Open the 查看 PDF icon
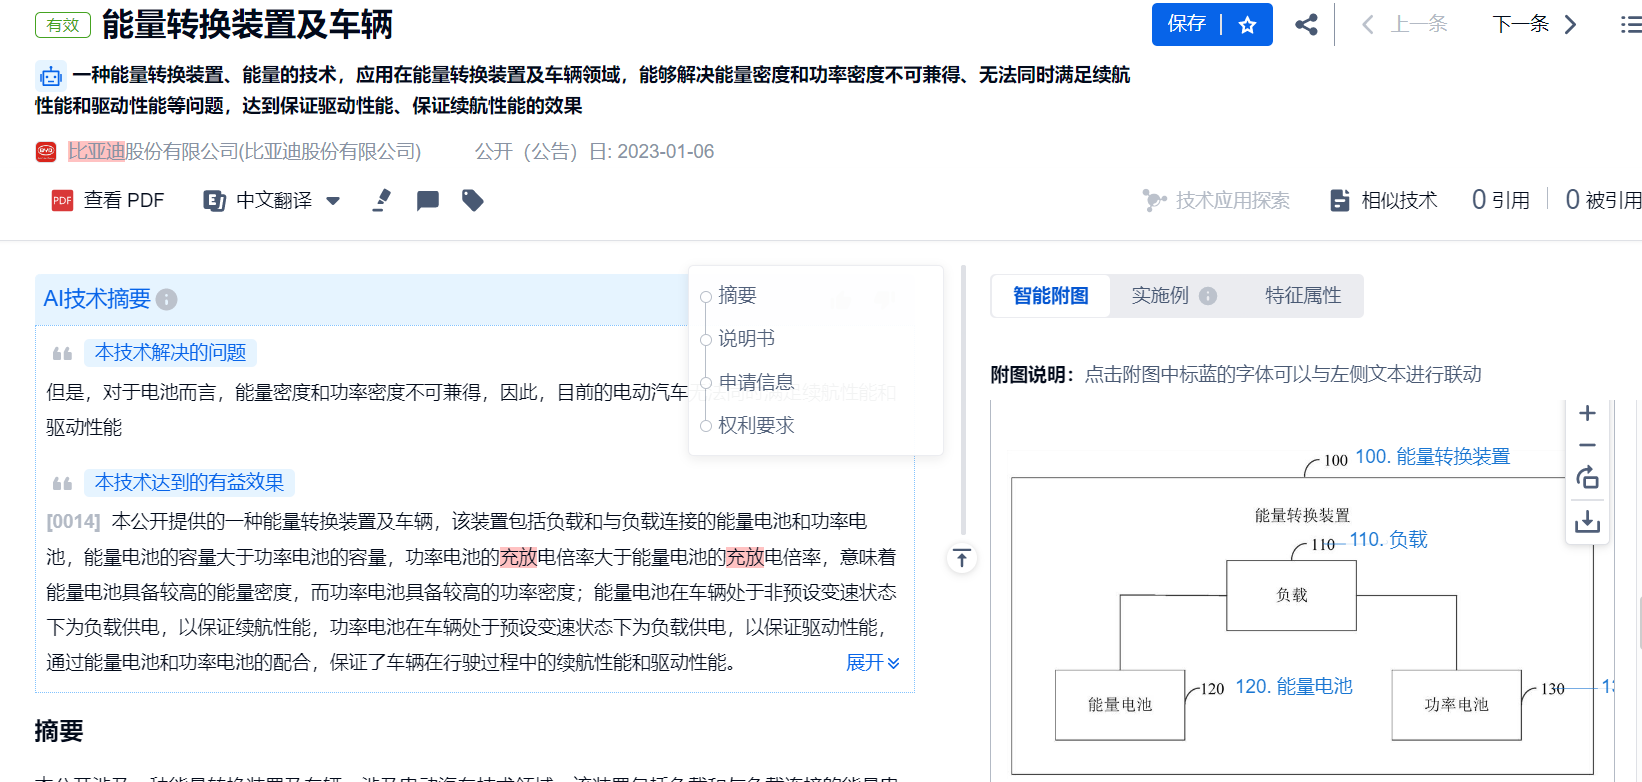The height and width of the screenshot is (782, 1642). 62,201
